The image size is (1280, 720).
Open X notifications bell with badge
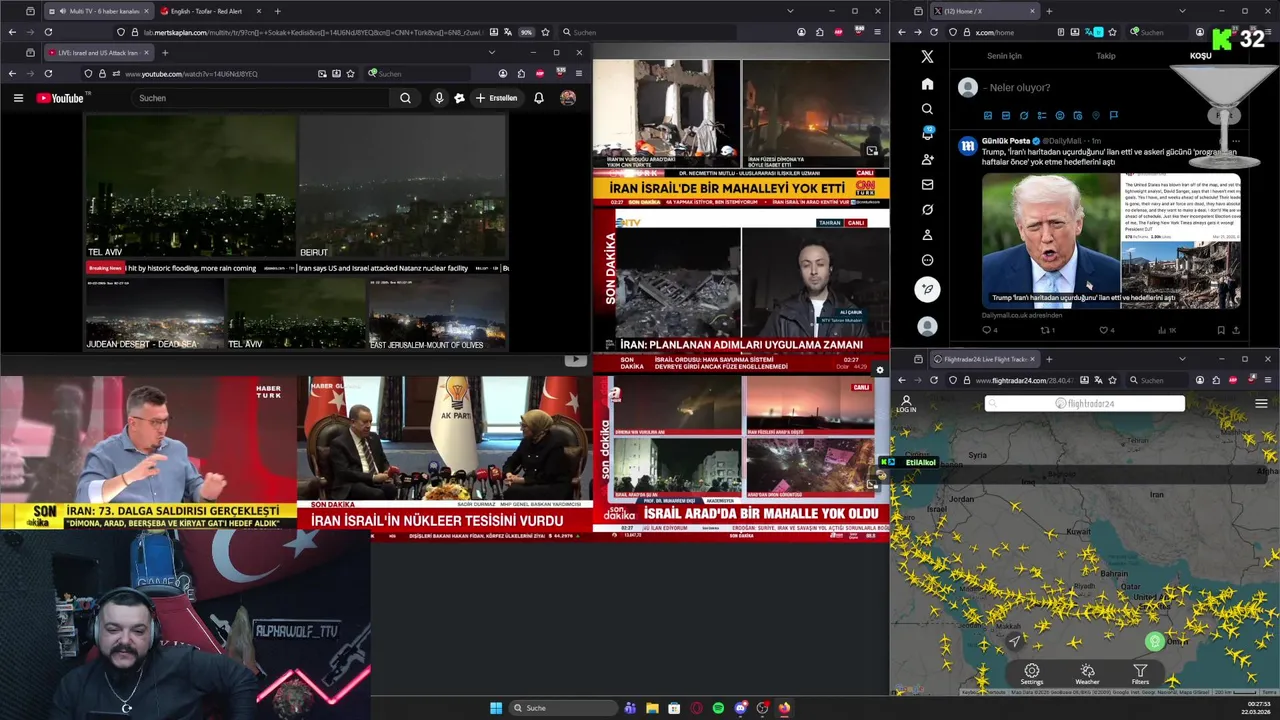[927, 134]
